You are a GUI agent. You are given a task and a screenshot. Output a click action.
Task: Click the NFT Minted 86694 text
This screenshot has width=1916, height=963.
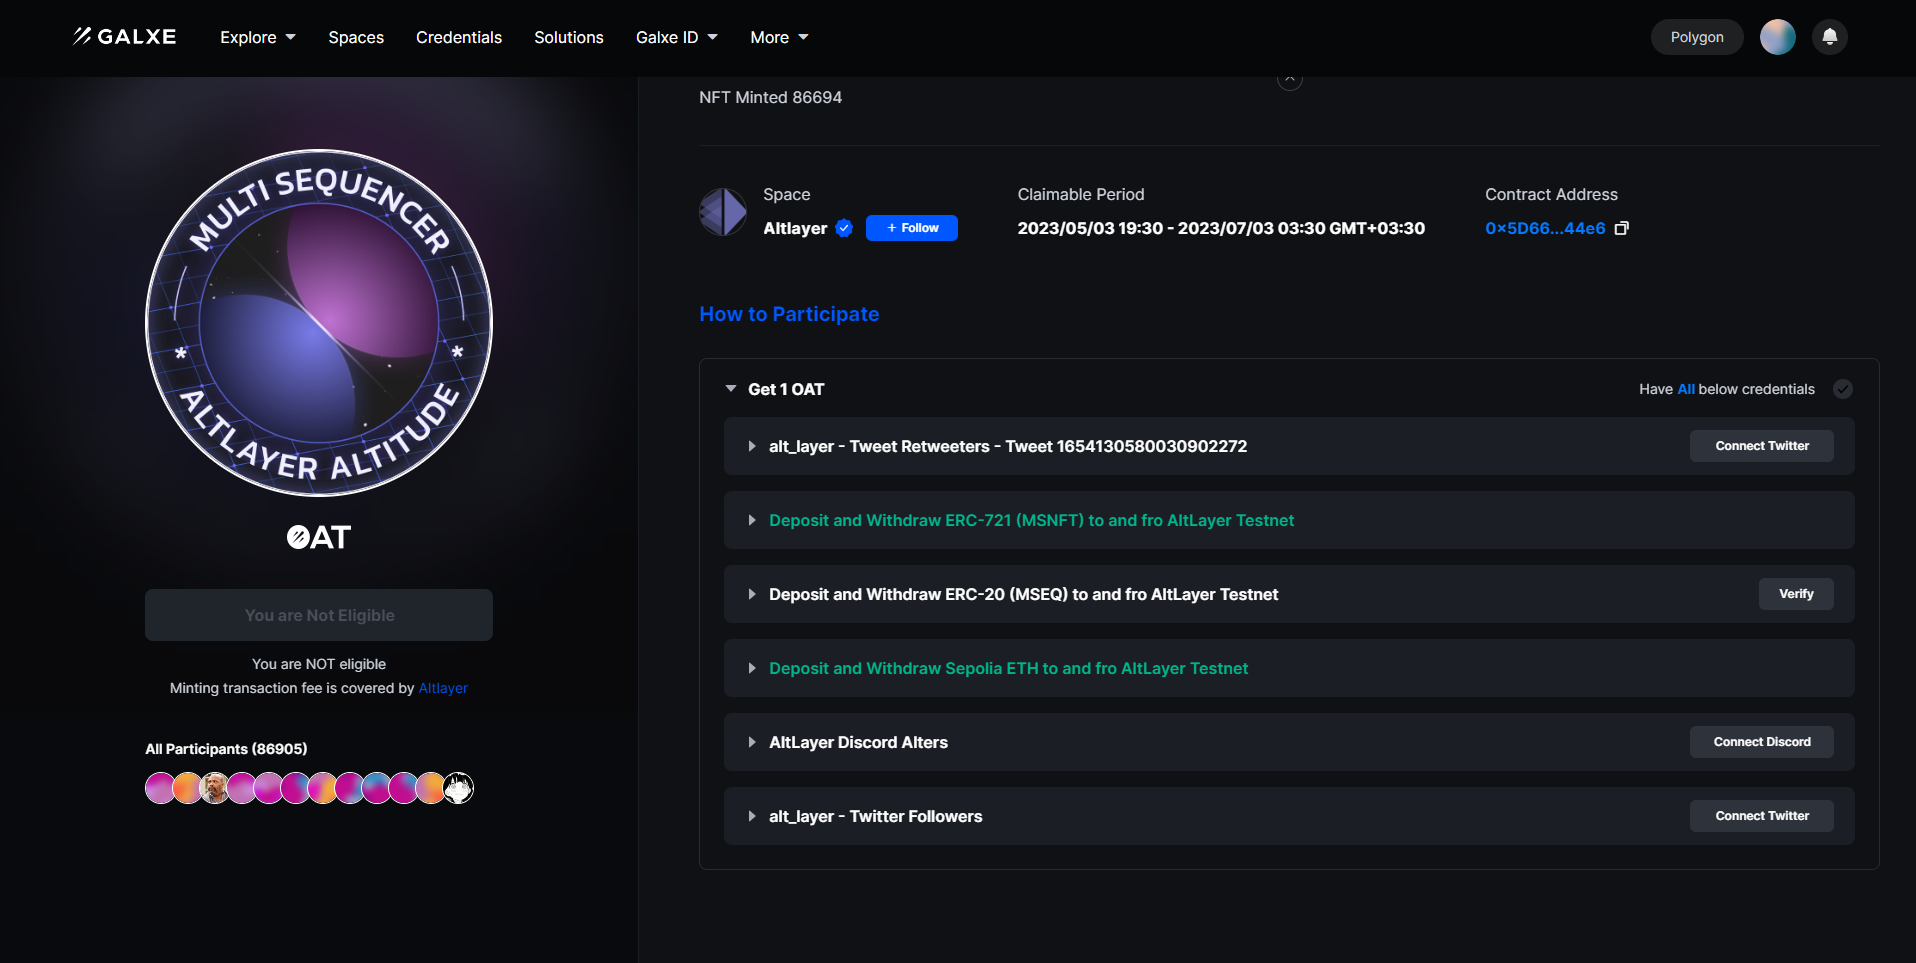(770, 97)
